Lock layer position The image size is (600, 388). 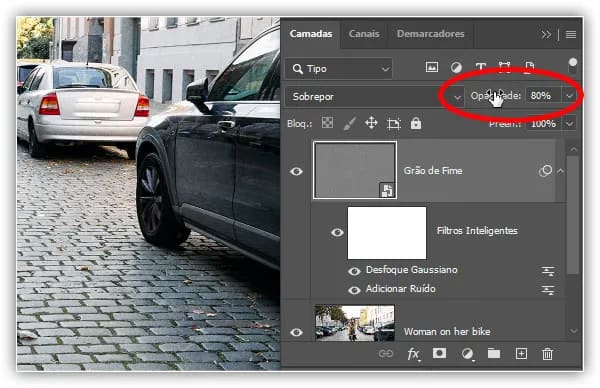[x=371, y=123]
